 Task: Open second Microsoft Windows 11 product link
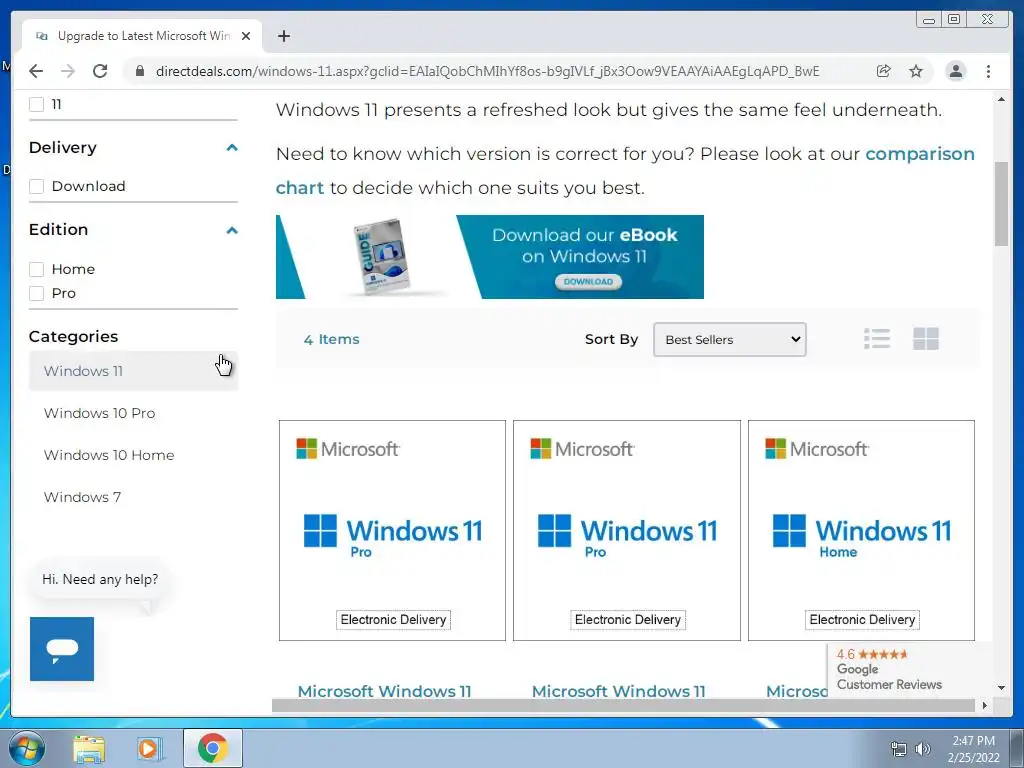pos(618,691)
